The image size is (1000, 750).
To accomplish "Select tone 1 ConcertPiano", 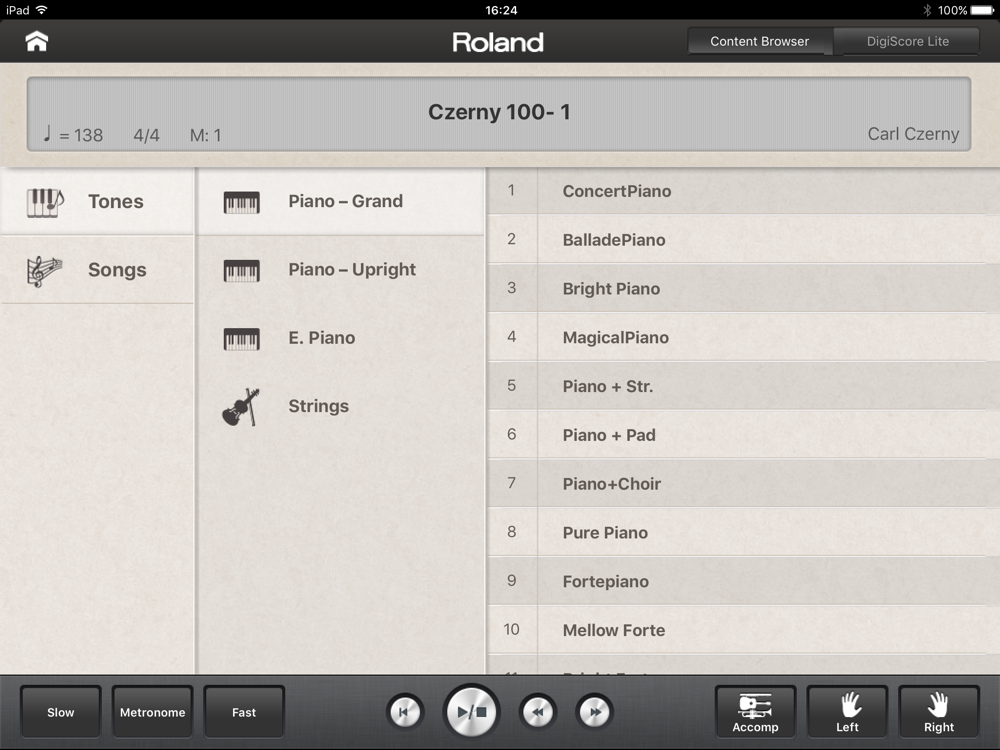I will (x=744, y=191).
